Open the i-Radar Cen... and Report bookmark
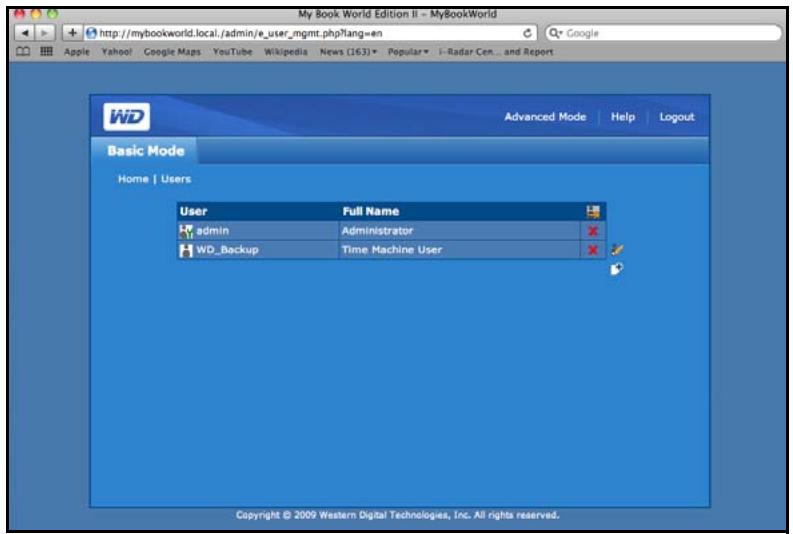This screenshot has height=534, width=793. click(x=496, y=52)
